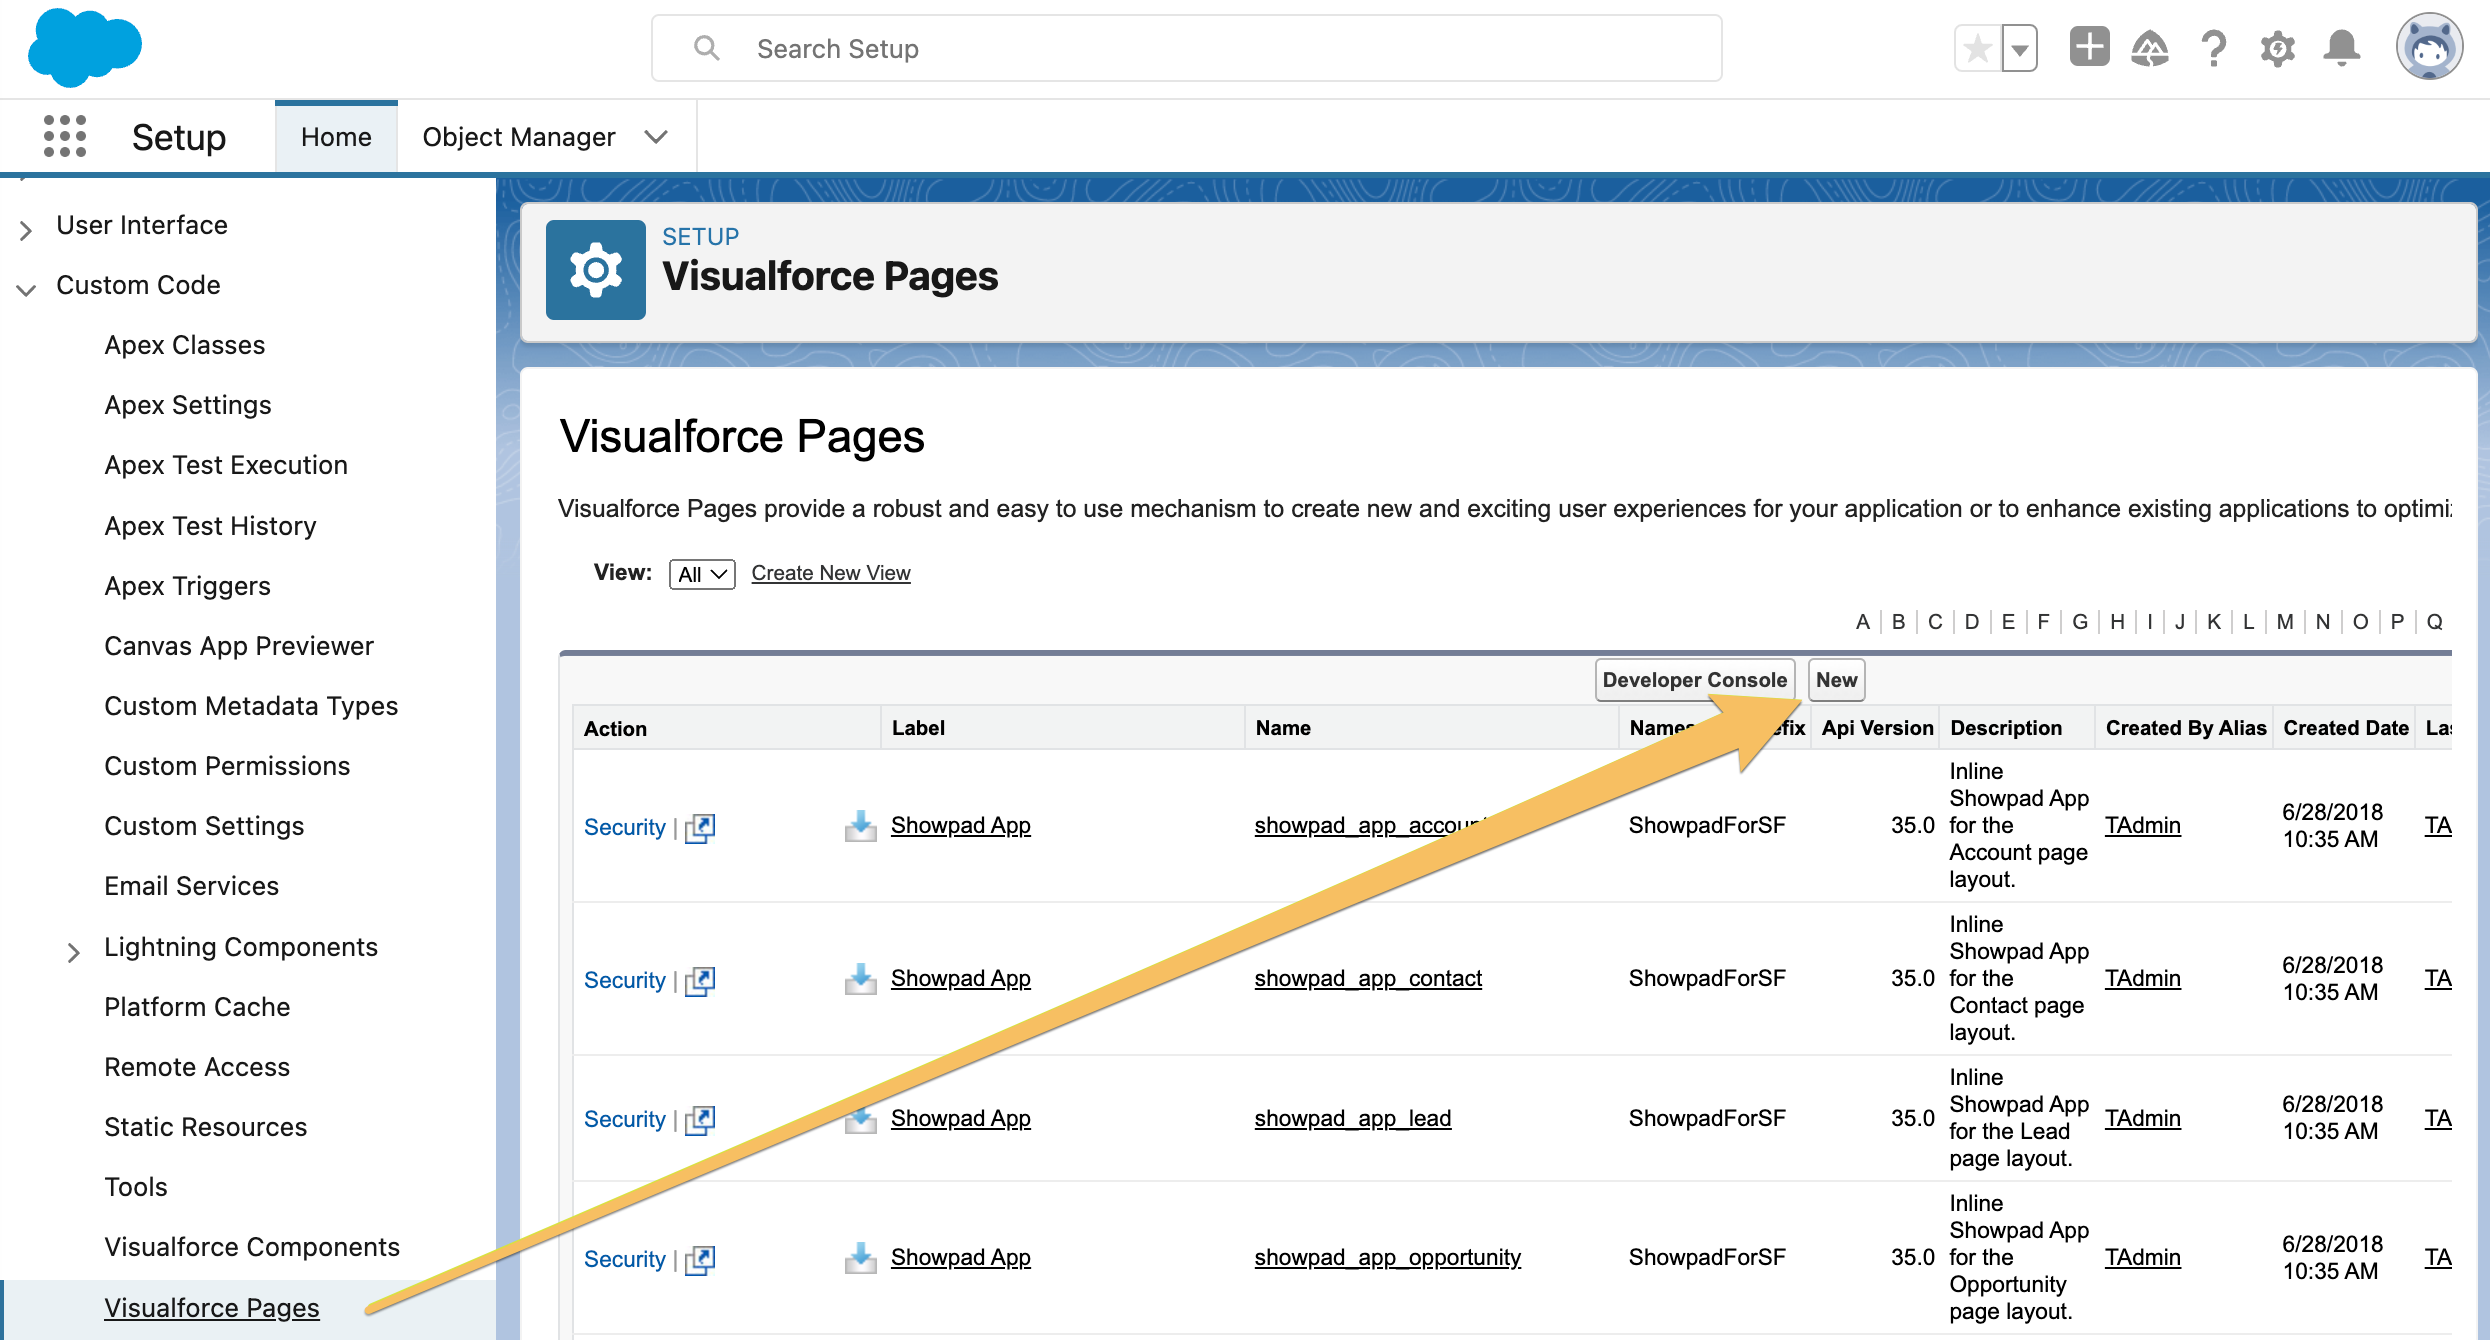The width and height of the screenshot is (2490, 1340).
Task: Sort by the Name column header
Action: pyautogui.click(x=1283, y=728)
